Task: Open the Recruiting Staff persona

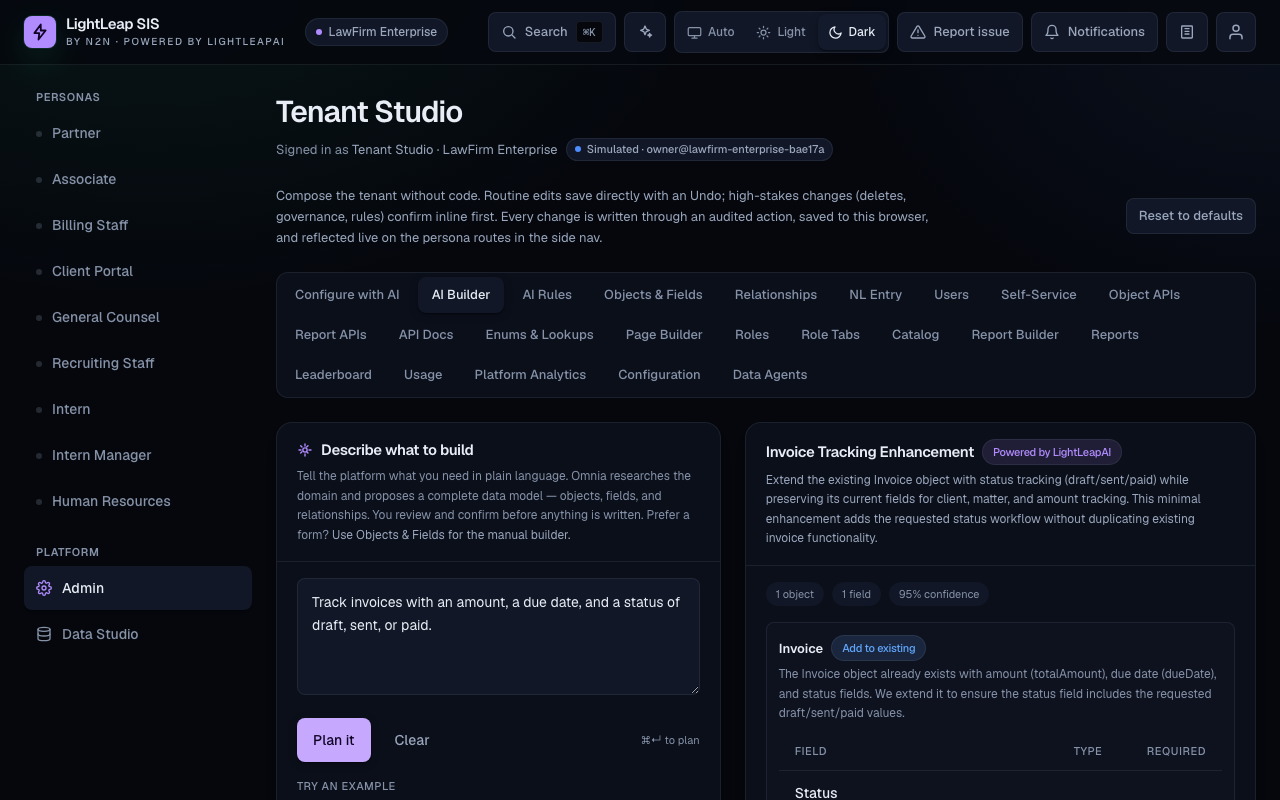Action: (x=138, y=363)
